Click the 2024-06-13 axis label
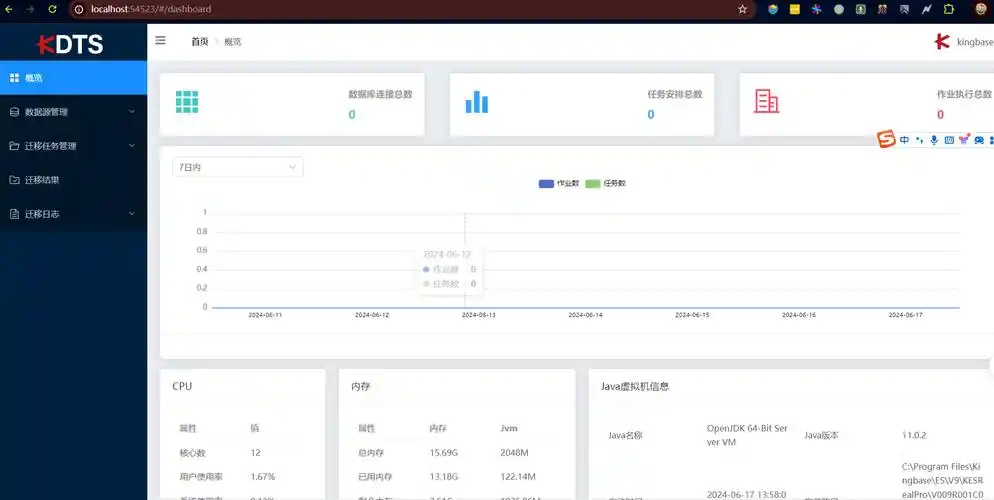This screenshot has width=994, height=500. coord(479,315)
